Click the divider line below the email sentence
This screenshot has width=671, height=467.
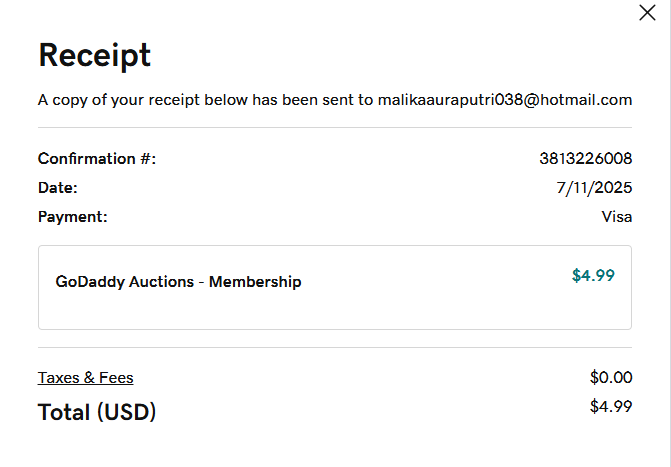tap(335, 128)
